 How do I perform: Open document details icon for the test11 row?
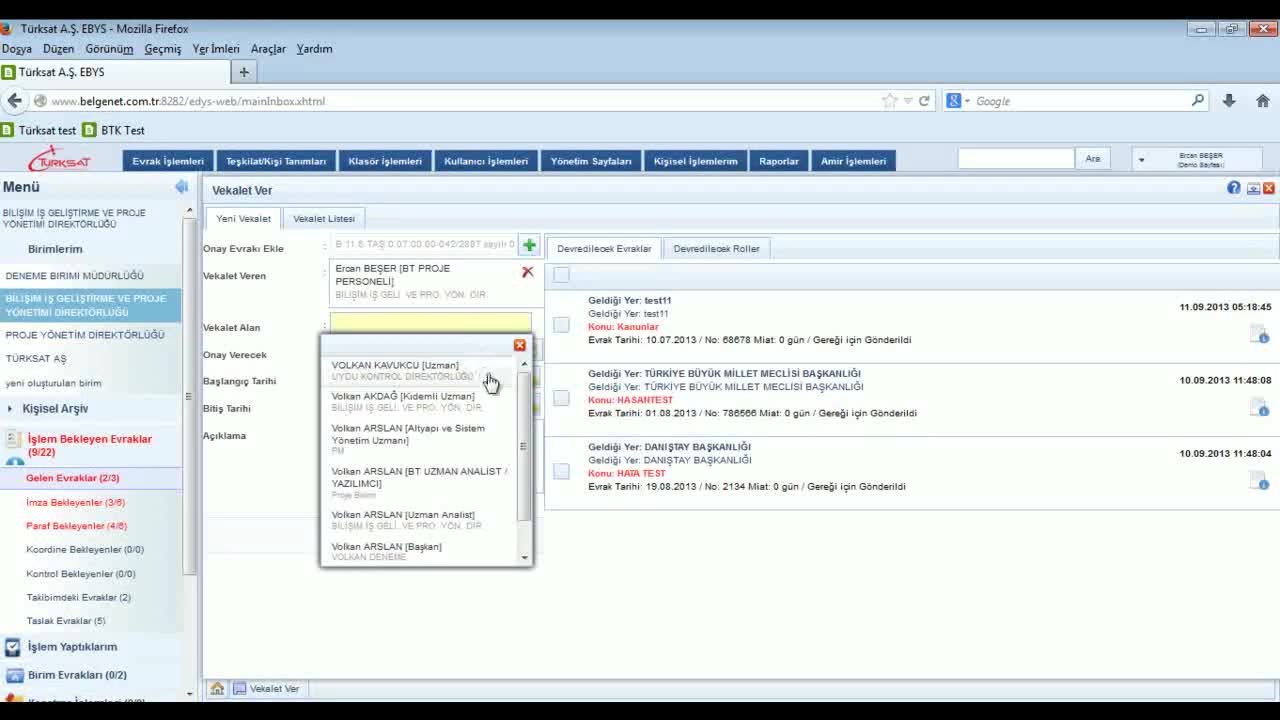[1259, 335]
